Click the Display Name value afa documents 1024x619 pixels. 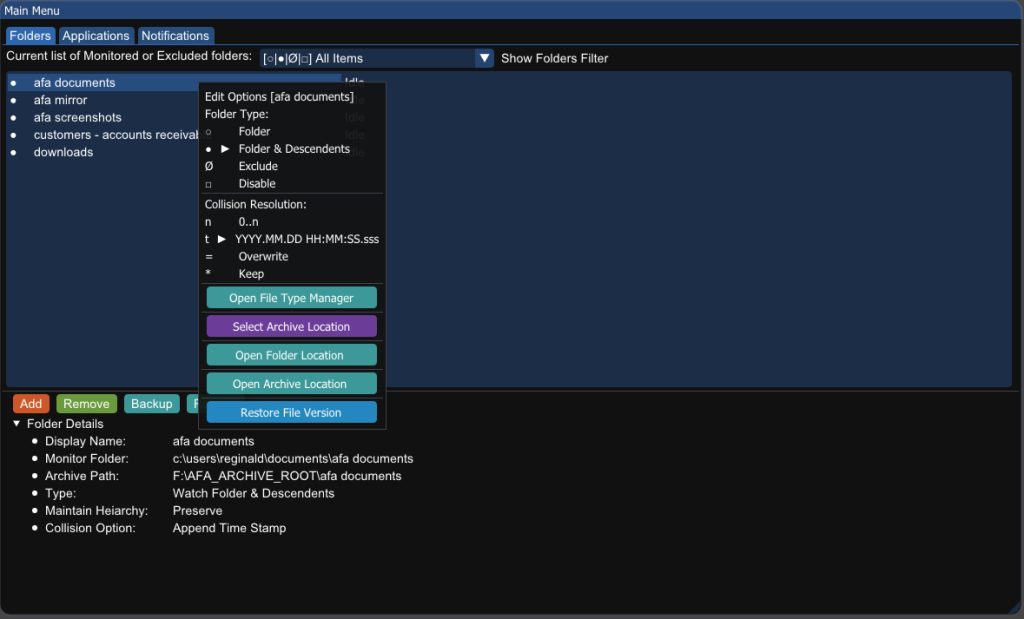click(x=214, y=441)
